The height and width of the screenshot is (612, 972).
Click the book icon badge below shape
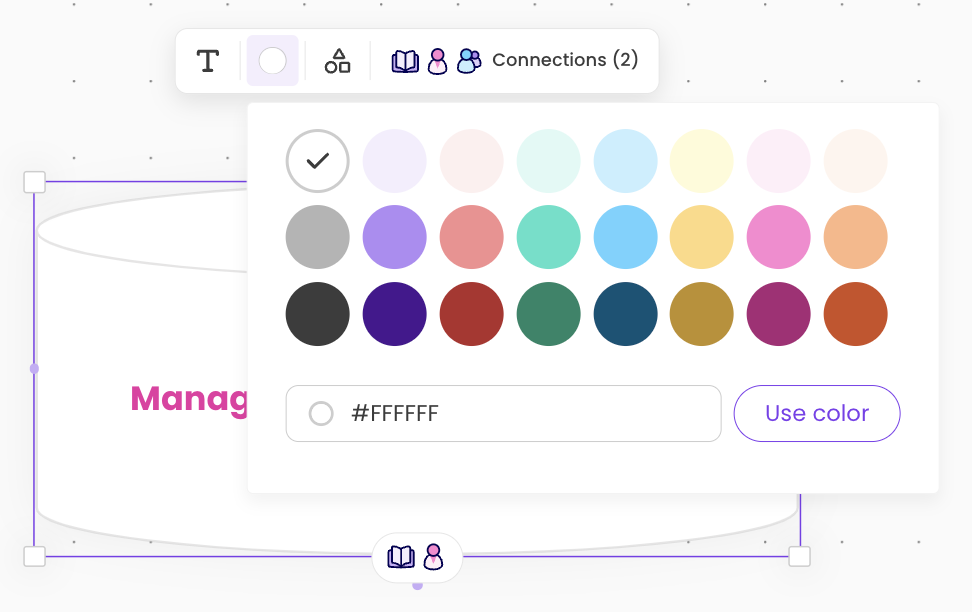coord(401,557)
